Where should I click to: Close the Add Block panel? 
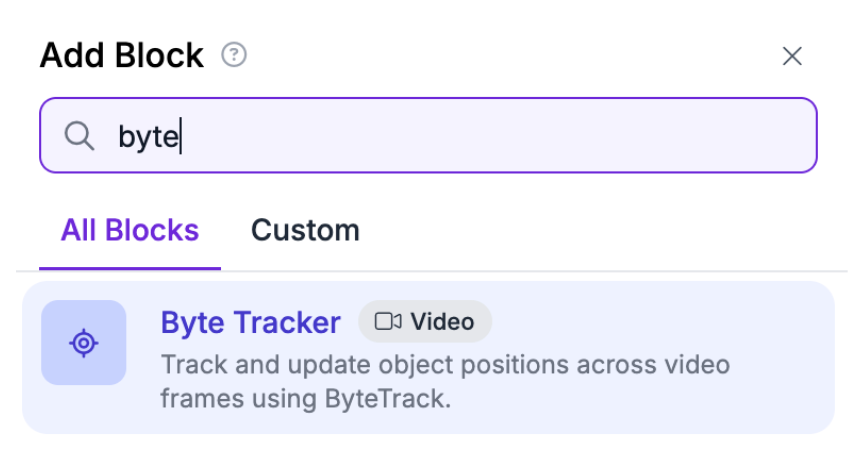(792, 56)
